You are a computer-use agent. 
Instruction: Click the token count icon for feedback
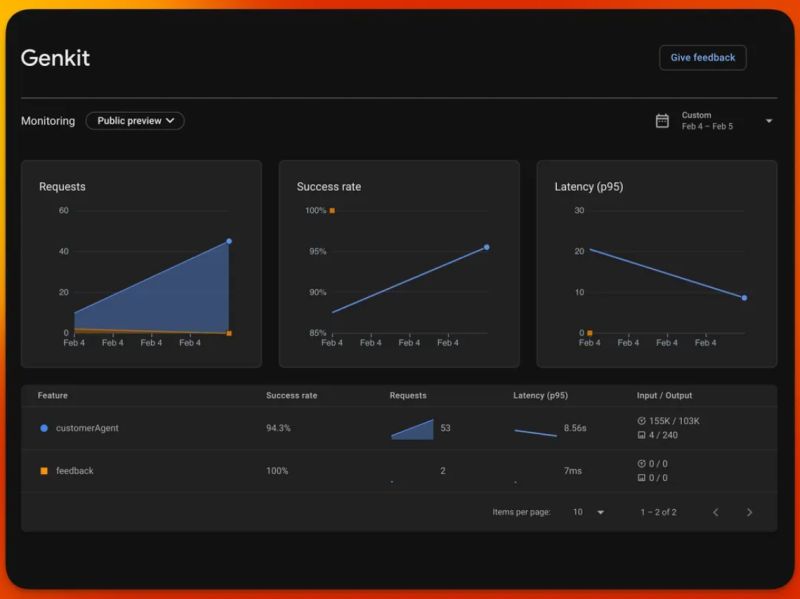(641, 464)
